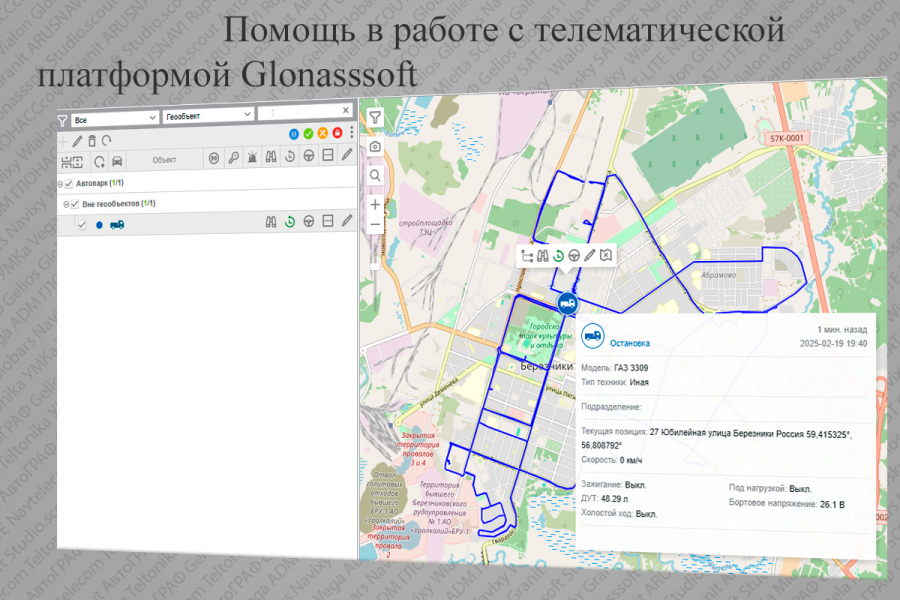Toggle the green checkmark status filter circle
The height and width of the screenshot is (600, 900).
[308, 133]
